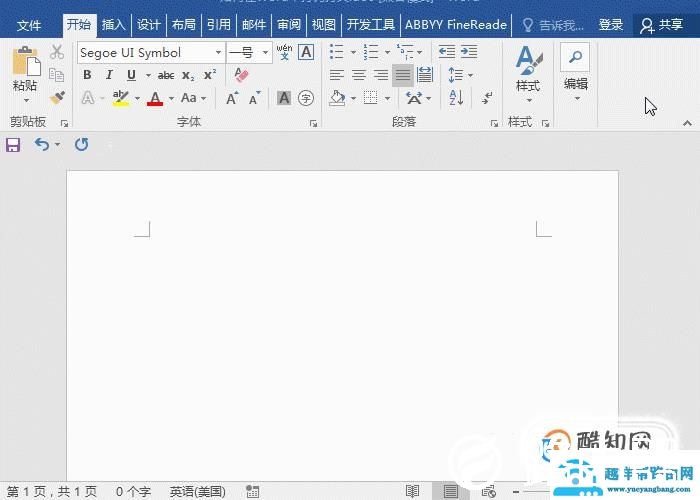Click the Tell Me search box
This screenshot has width=700, height=500.
pyautogui.click(x=554, y=25)
